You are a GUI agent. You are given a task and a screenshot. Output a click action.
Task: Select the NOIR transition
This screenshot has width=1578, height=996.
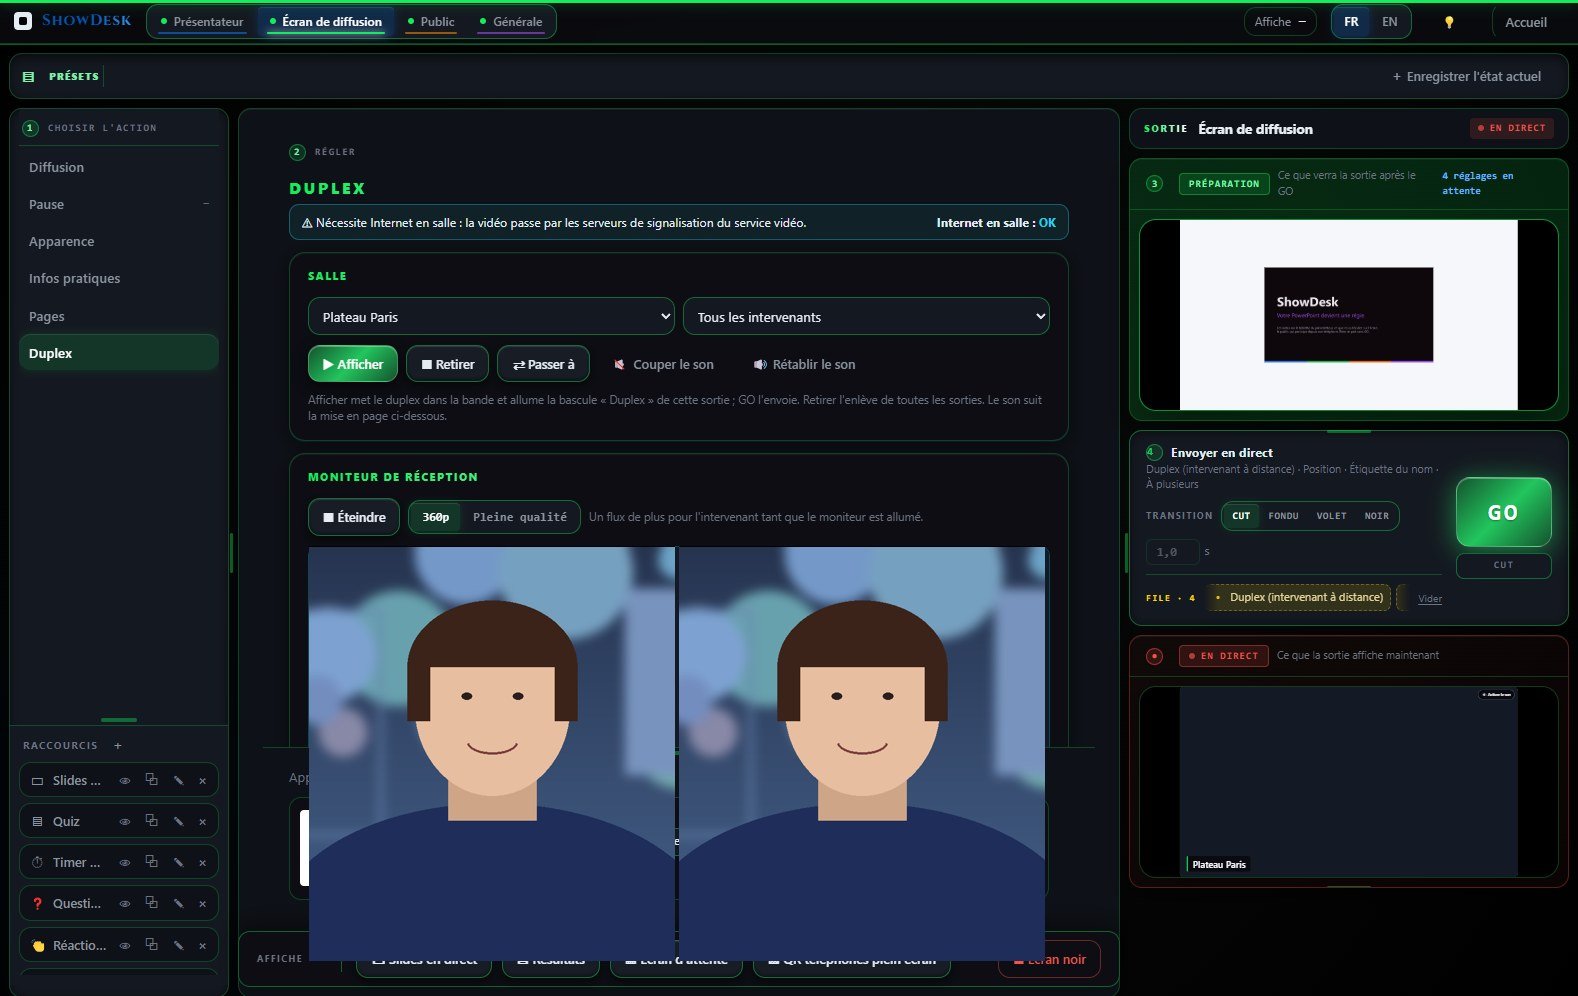[1377, 516]
